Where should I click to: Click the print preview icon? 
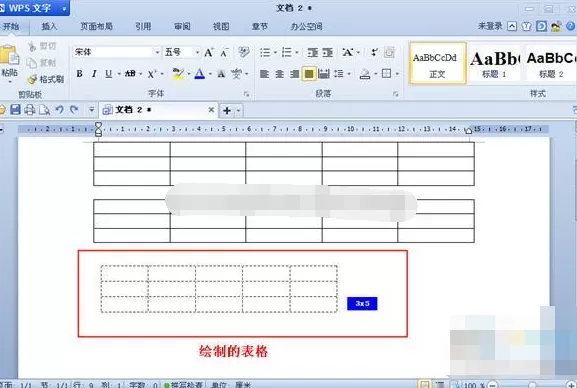tap(45, 110)
